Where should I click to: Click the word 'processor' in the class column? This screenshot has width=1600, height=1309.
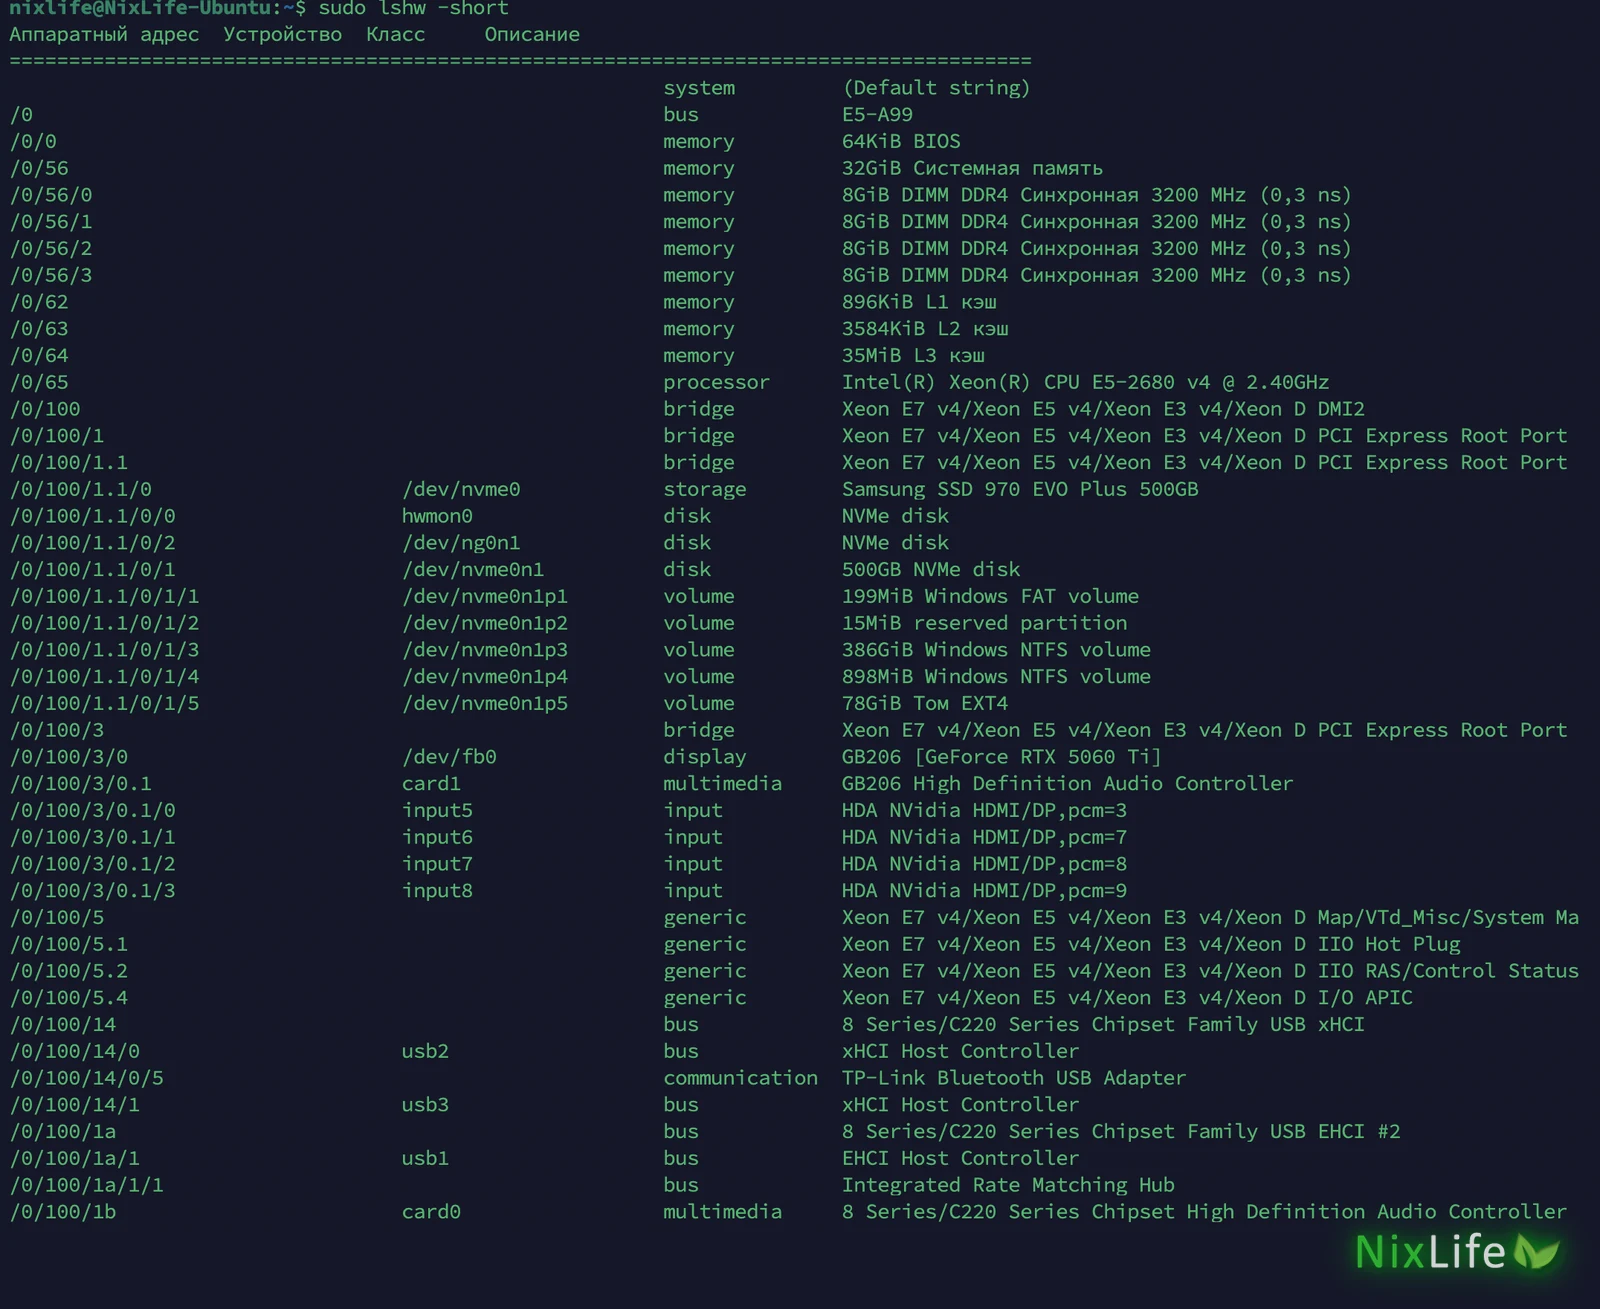pos(716,382)
